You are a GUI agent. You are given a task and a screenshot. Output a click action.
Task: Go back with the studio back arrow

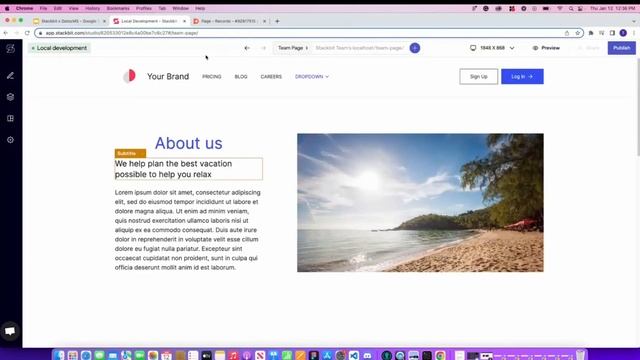[x=247, y=48]
